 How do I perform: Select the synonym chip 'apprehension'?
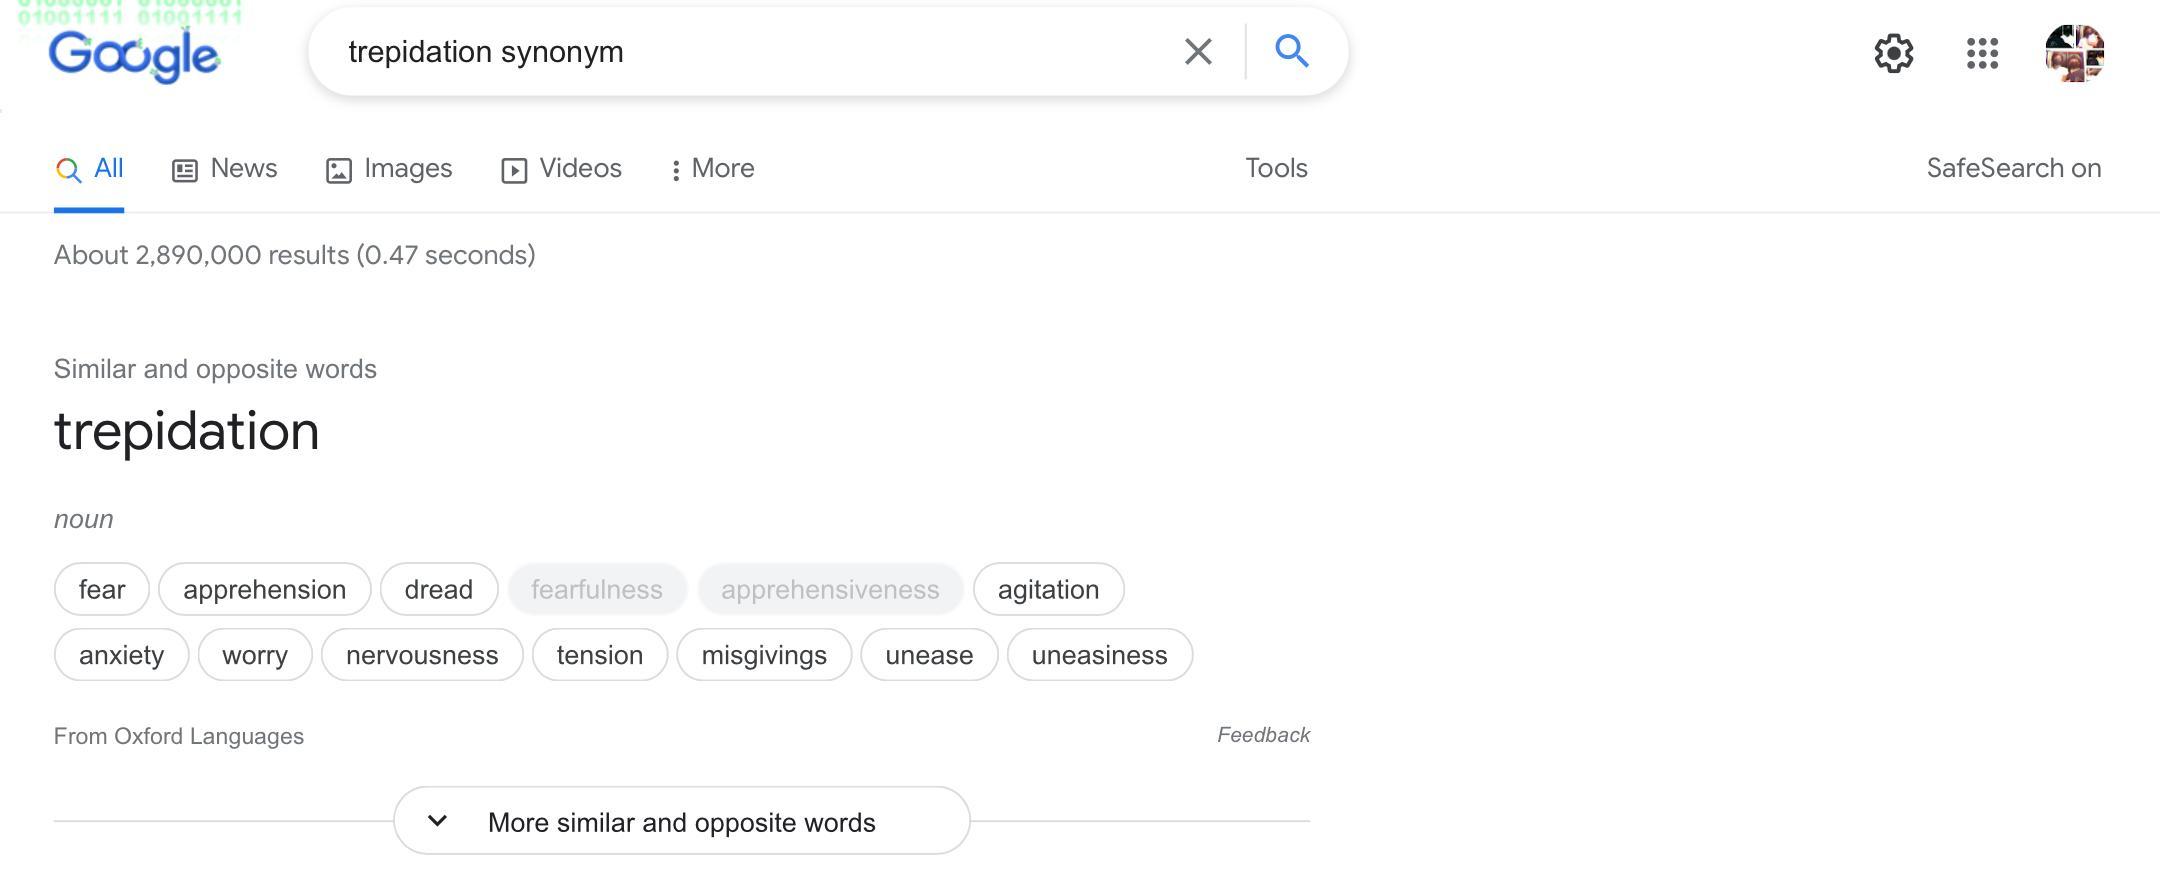pyautogui.click(x=264, y=590)
